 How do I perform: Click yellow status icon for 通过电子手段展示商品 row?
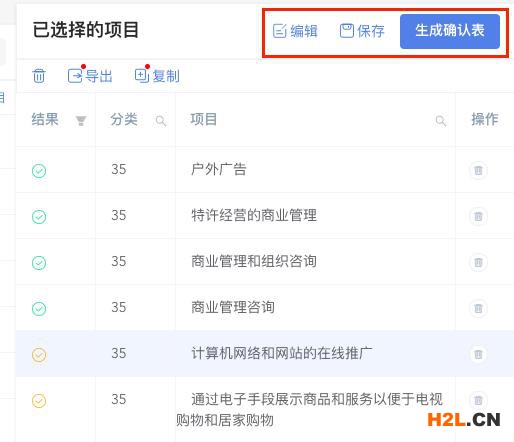click(x=39, y=401)
